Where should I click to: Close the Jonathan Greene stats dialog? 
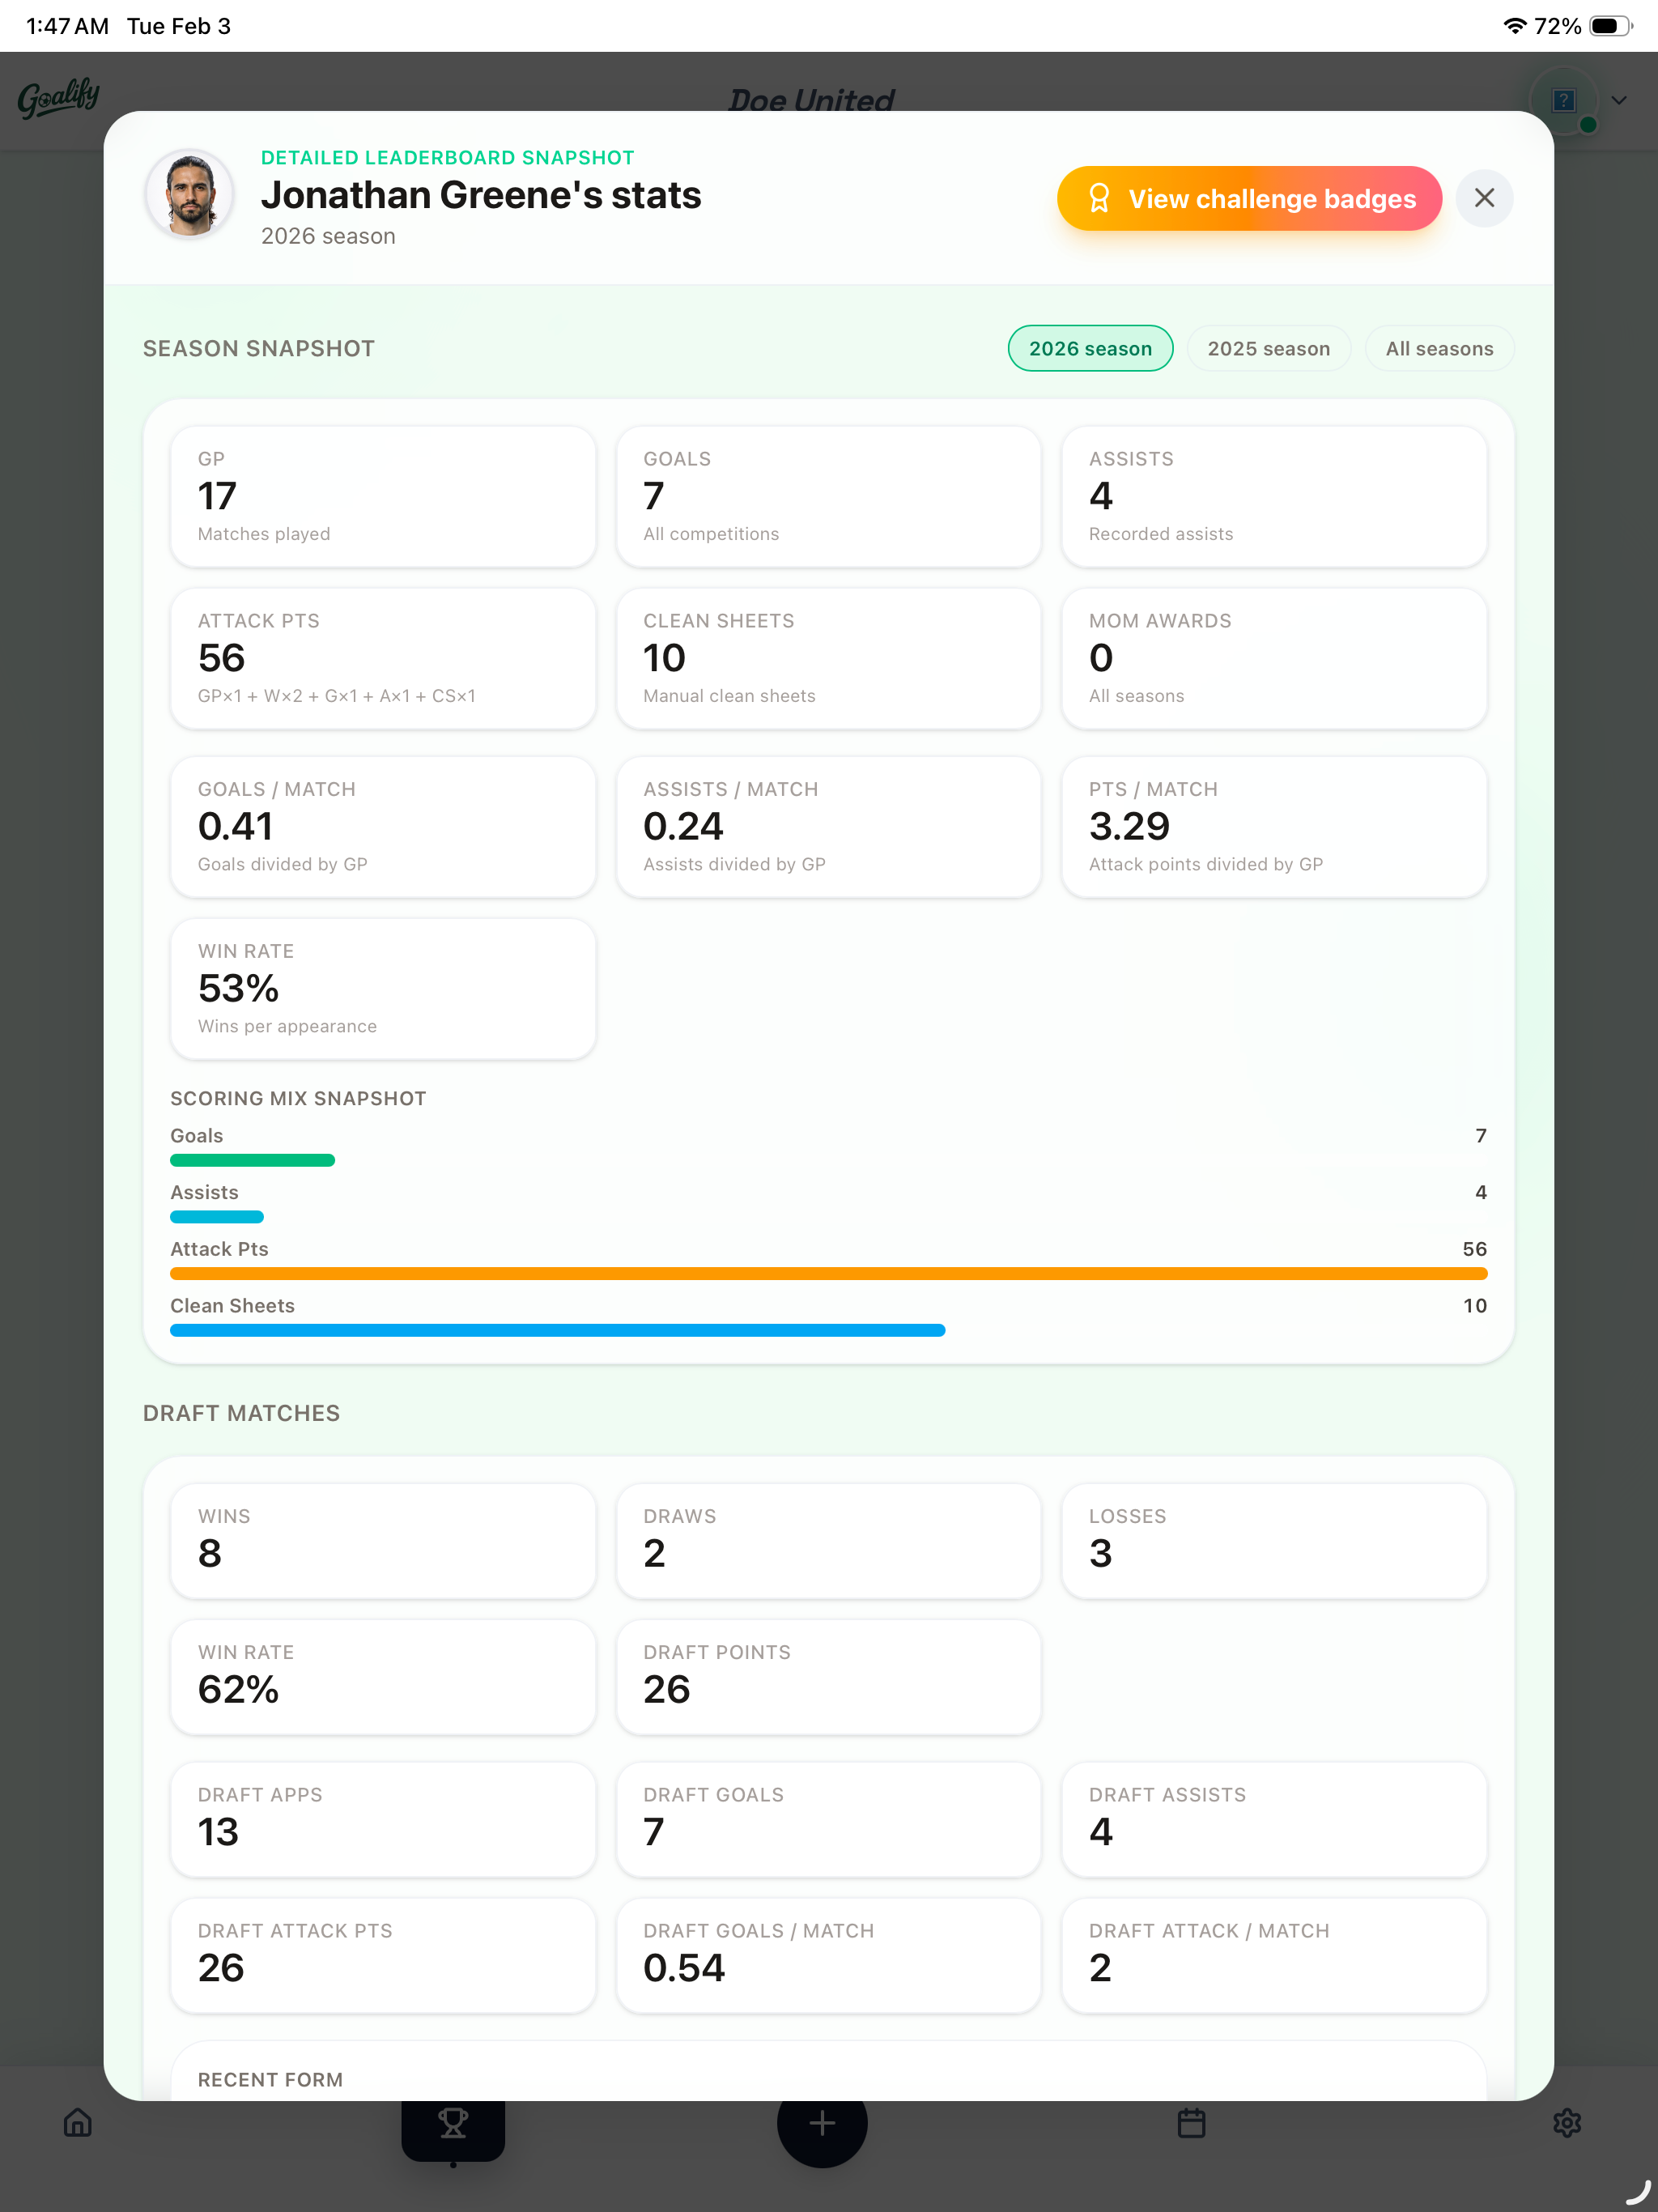pyautogui.click(x=1484, y=198)
